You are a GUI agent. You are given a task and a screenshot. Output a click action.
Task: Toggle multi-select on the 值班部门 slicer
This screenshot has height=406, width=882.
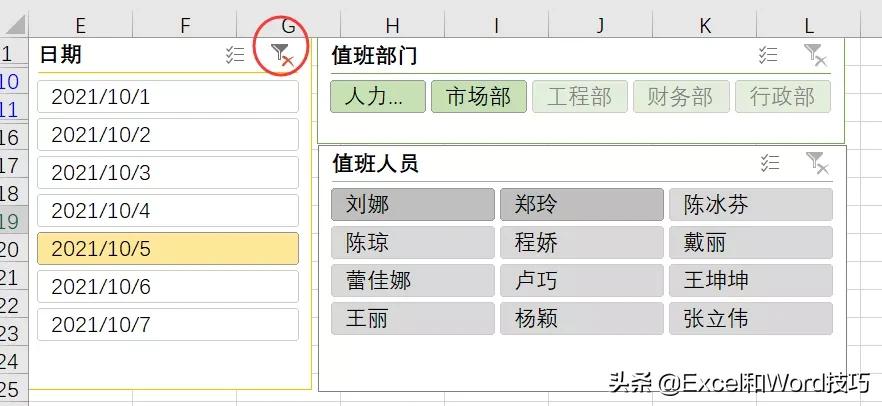click(x=768, y=55)
